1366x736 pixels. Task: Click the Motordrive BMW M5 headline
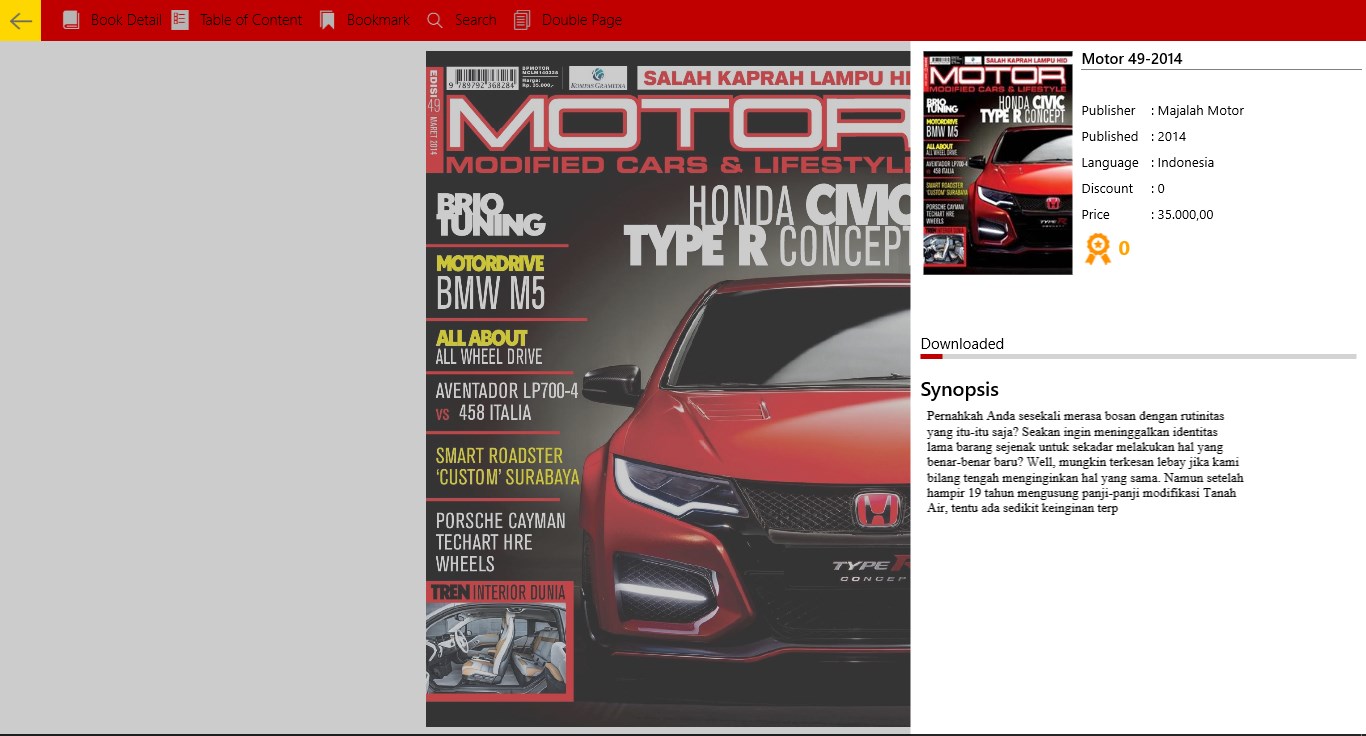click(x=490, y=283)
